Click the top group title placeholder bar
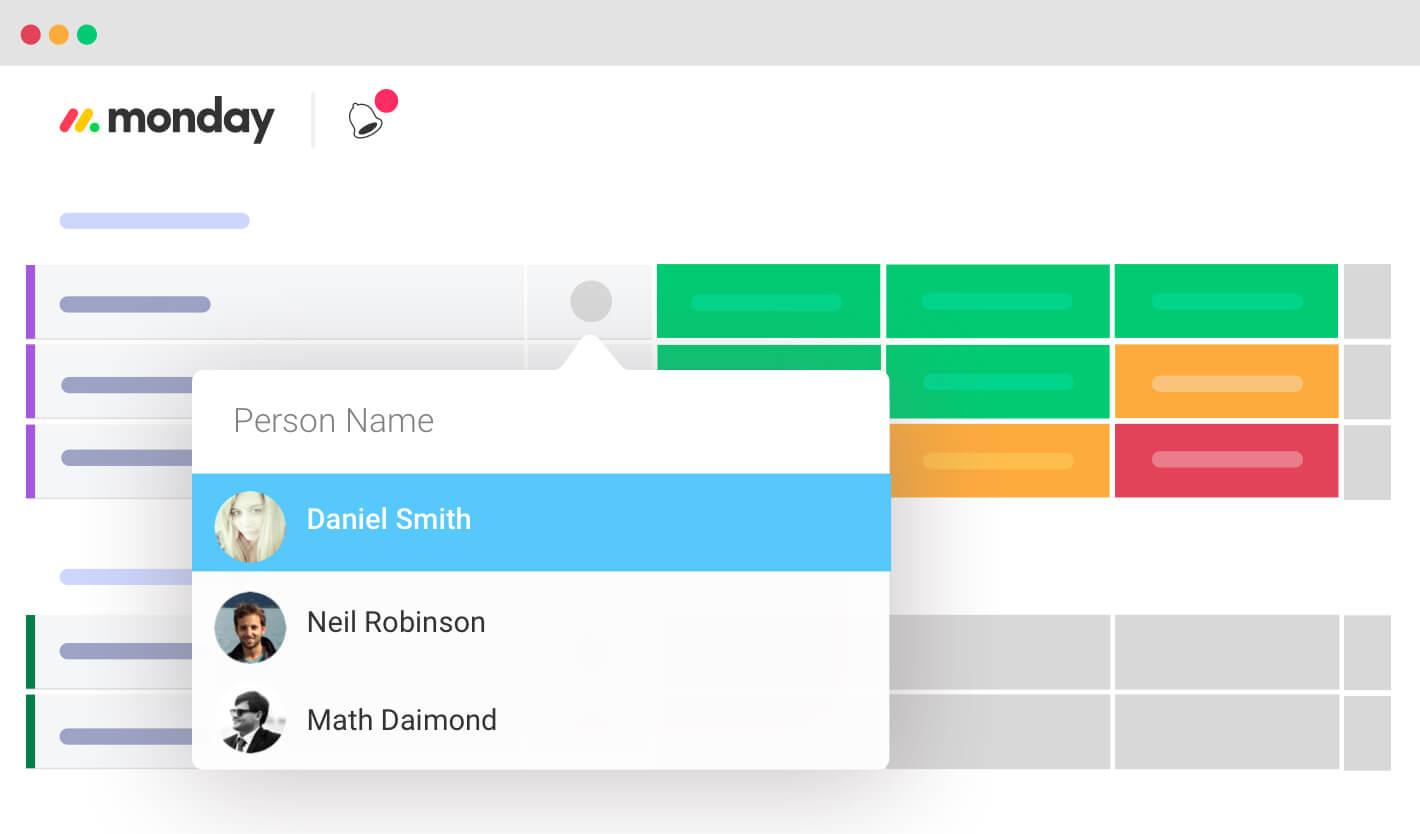 point(154,220)
